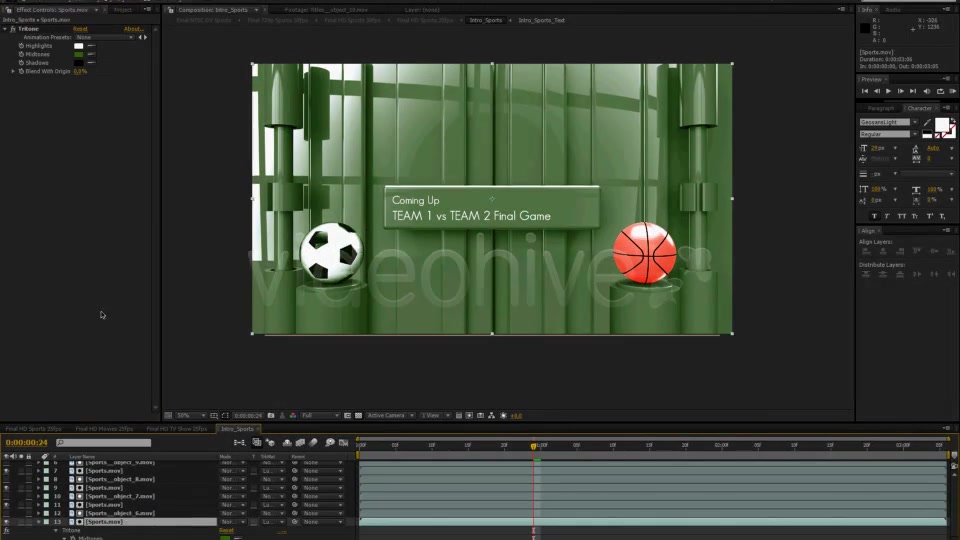The width and height of the screenshot is (960, 540).
Task: Reset the Tritone effect in Effect Controls
Action: pyautogui.click(x=80, y=29)
